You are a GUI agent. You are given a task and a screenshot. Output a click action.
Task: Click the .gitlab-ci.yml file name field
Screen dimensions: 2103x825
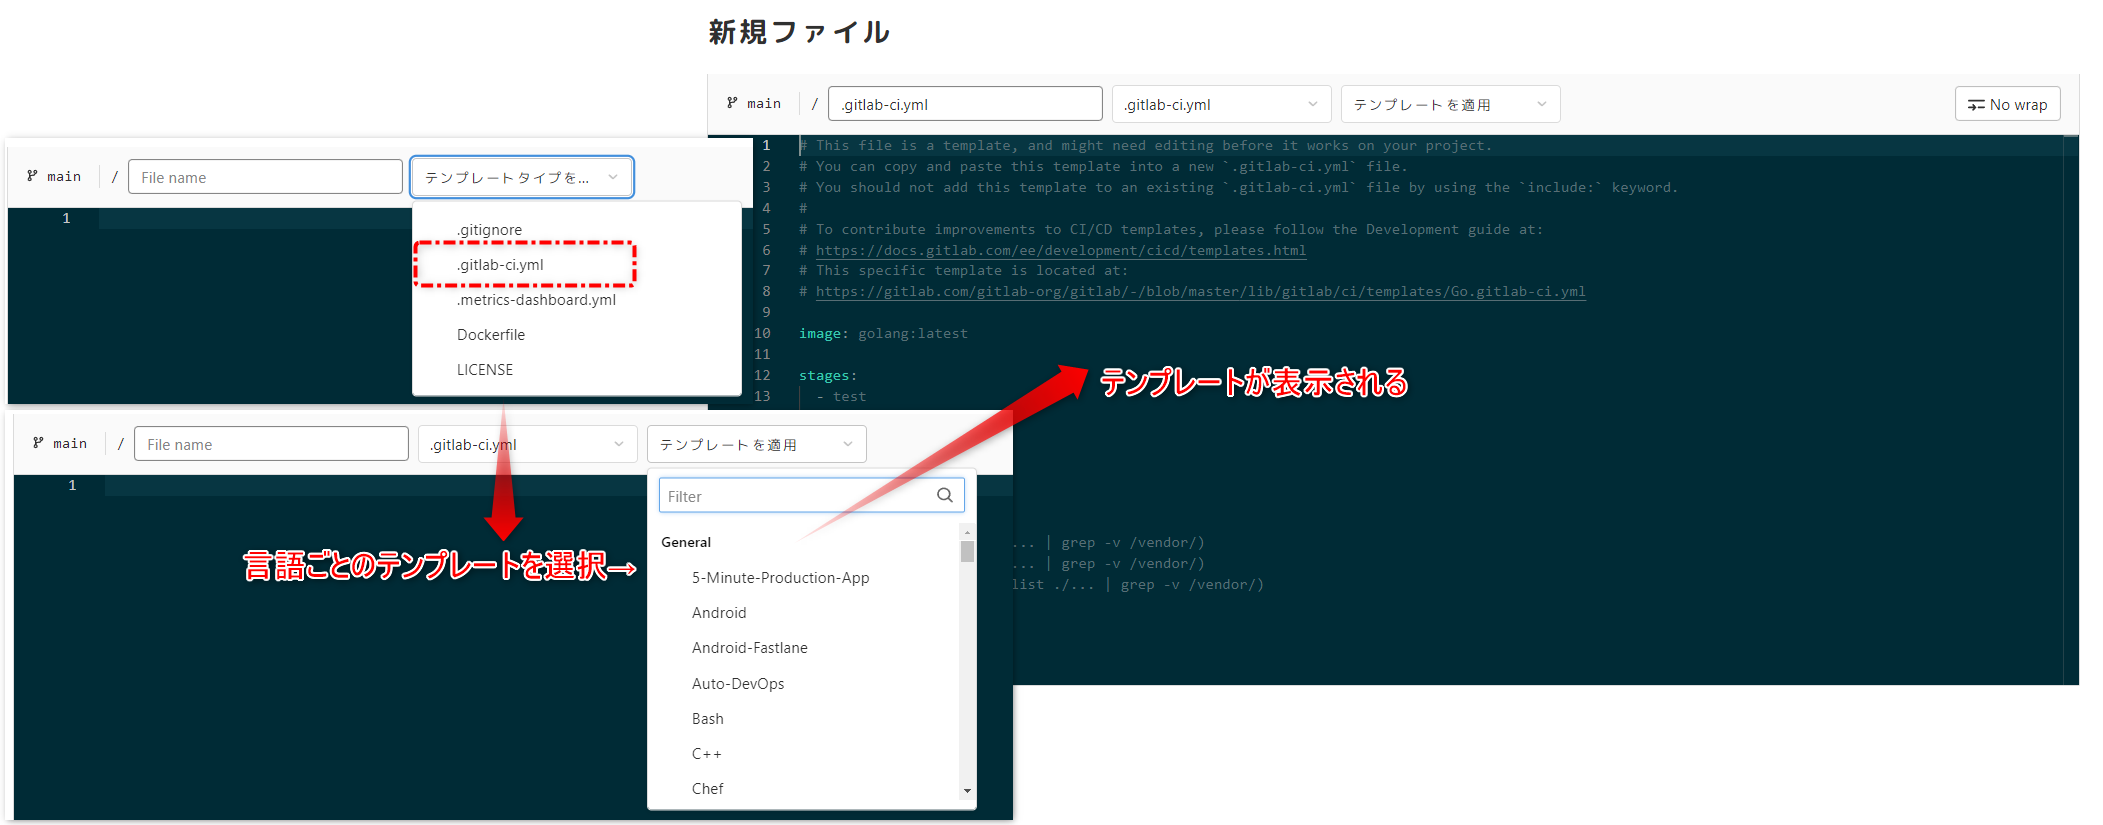pos(965,104)
